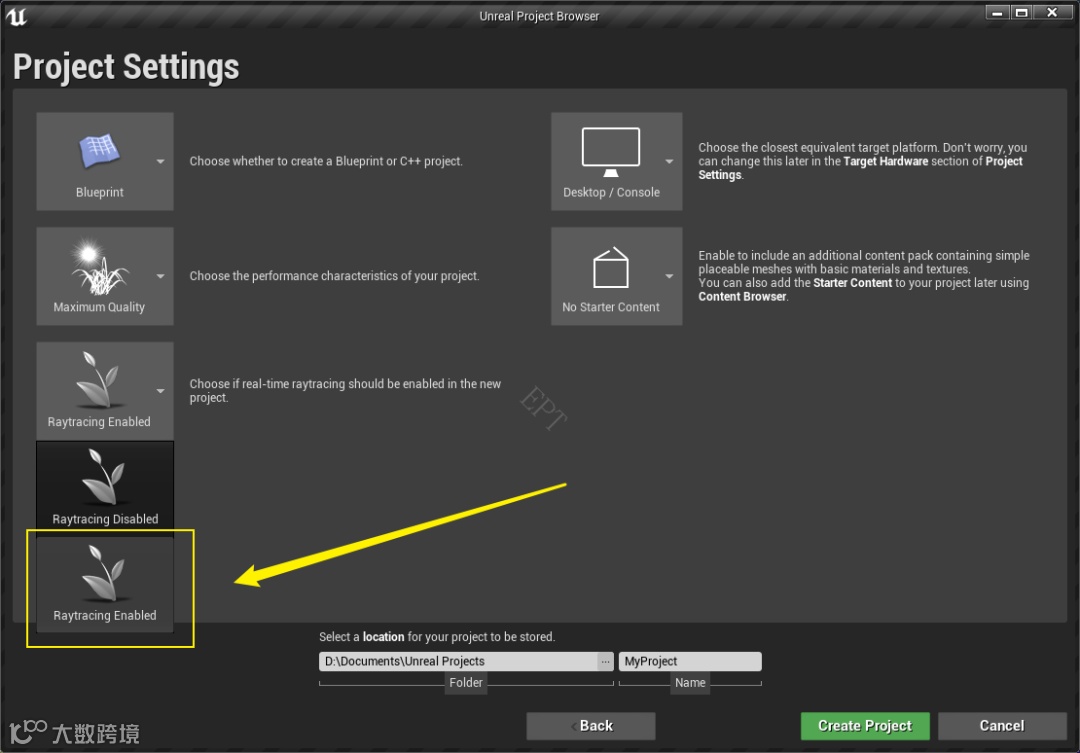Screen dimensions: 1080x753
Task: Open the No Starter Content dropdown arrow
Action: tap(669, 276)
